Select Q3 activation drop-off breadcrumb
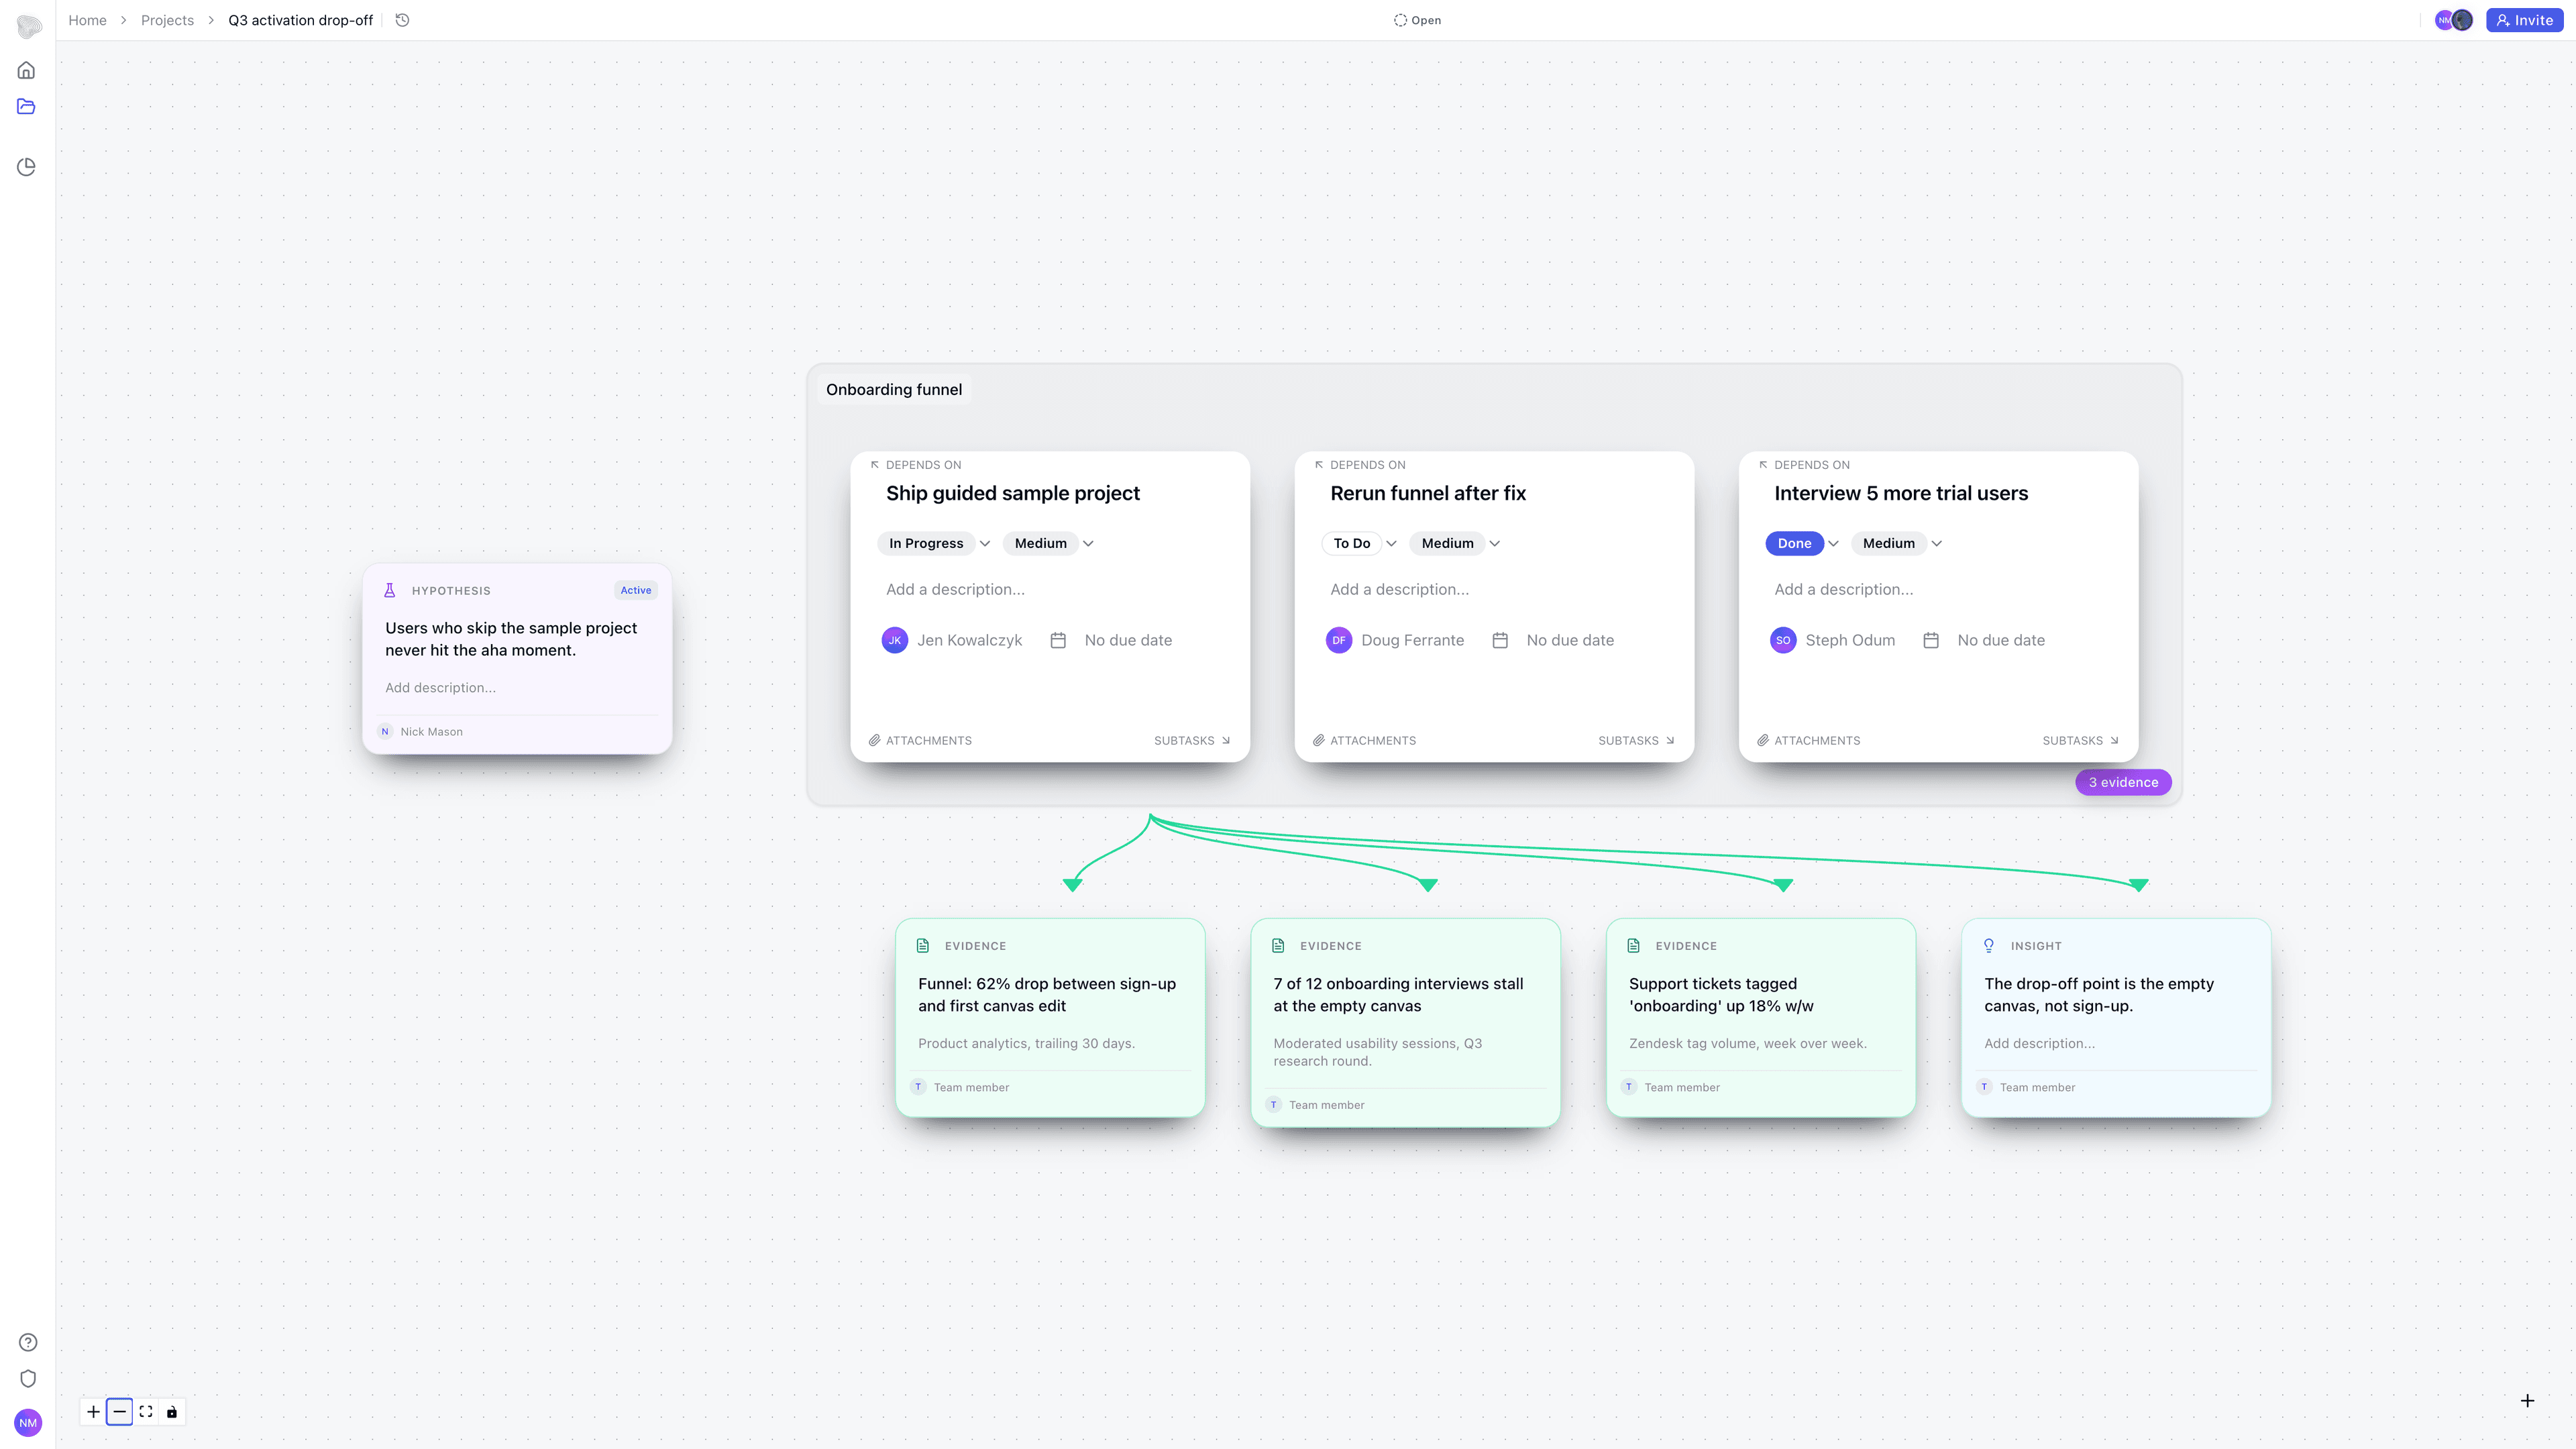This screenshot has width=2576, height=1449. click(x=300, y=20)
